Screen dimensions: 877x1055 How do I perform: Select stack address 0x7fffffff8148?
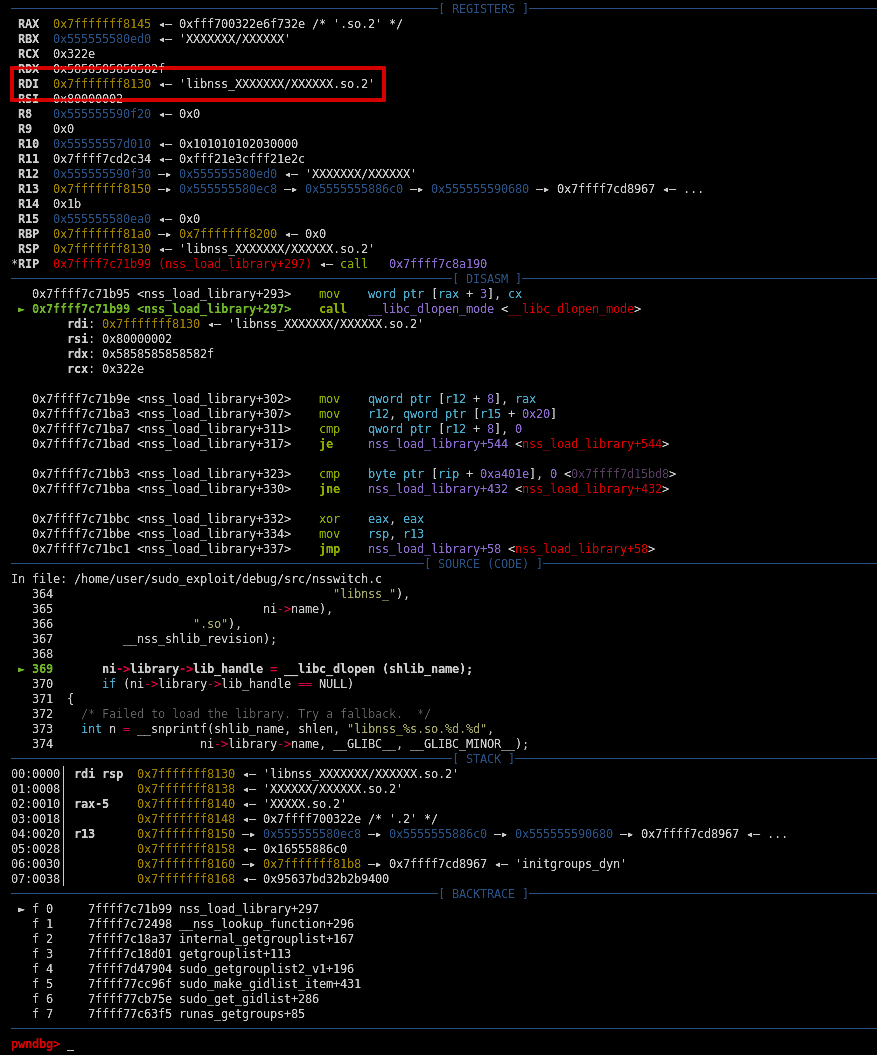186,820
